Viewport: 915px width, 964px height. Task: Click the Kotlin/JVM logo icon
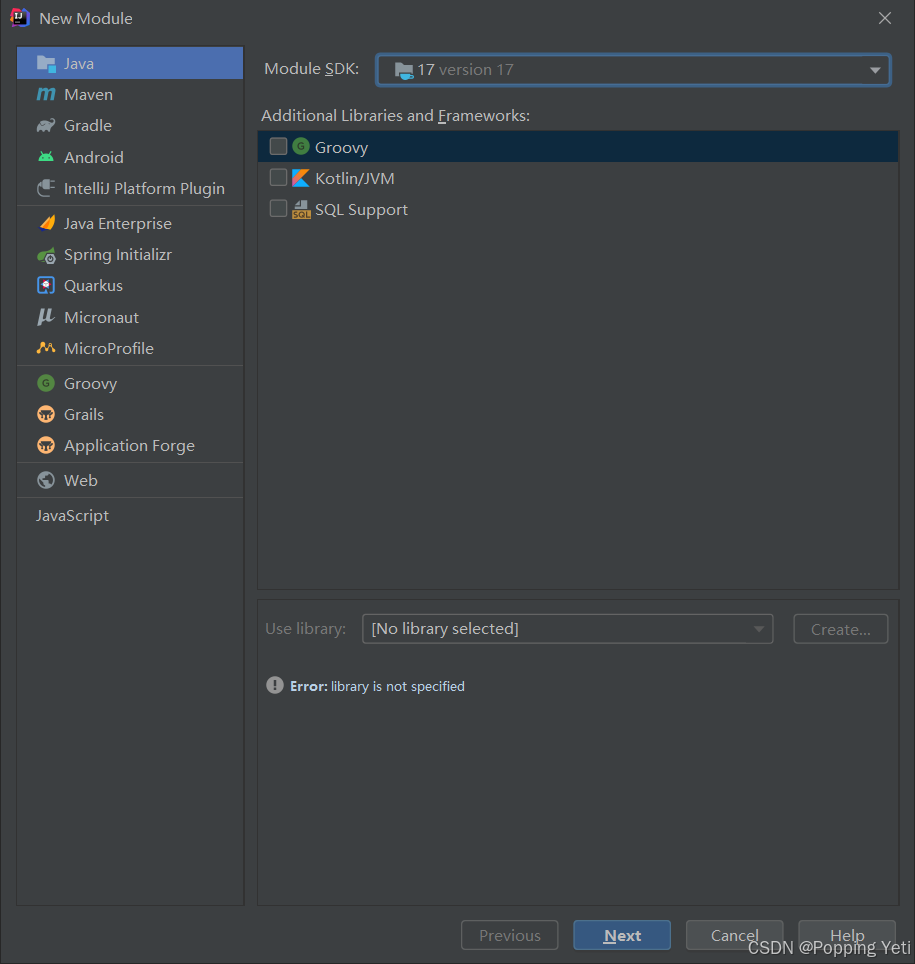pos(301,178)
